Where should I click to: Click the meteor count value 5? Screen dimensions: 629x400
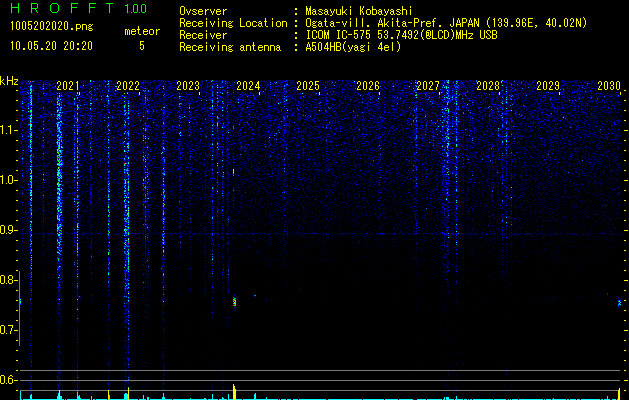coord(142,46)
